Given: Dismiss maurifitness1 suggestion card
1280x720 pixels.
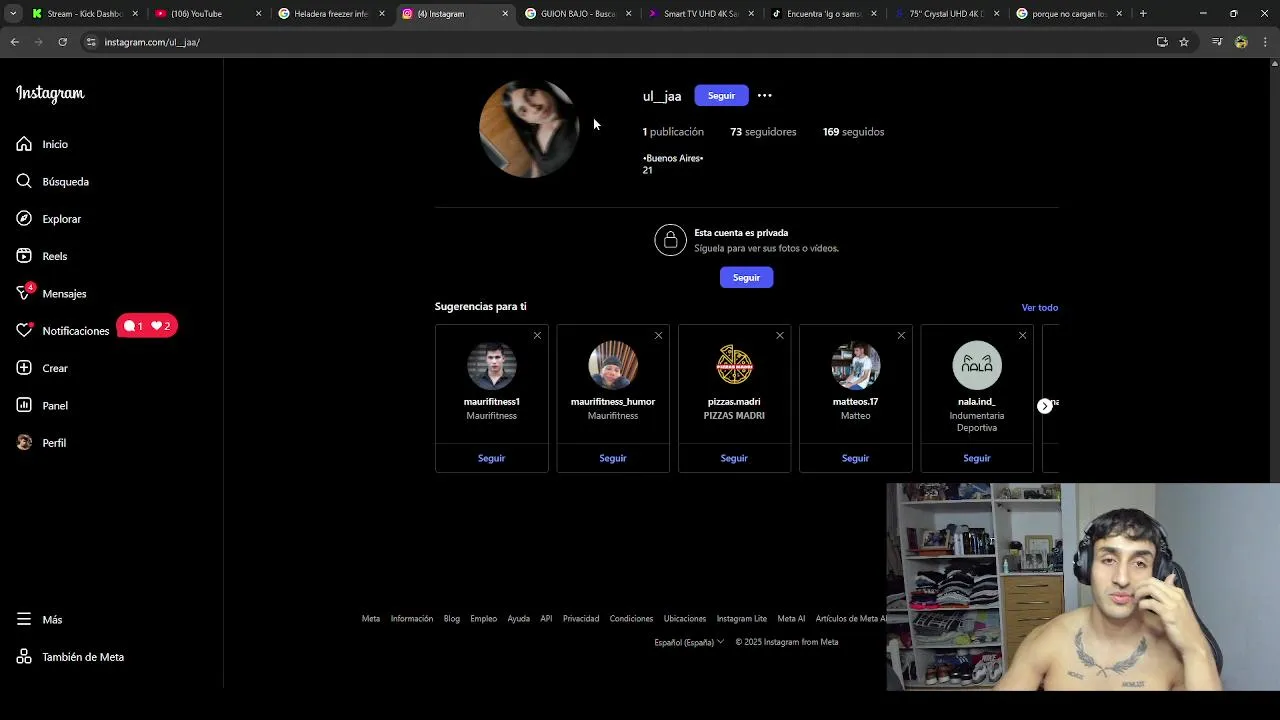Looking at the screenshot, I should pos(537,335).
